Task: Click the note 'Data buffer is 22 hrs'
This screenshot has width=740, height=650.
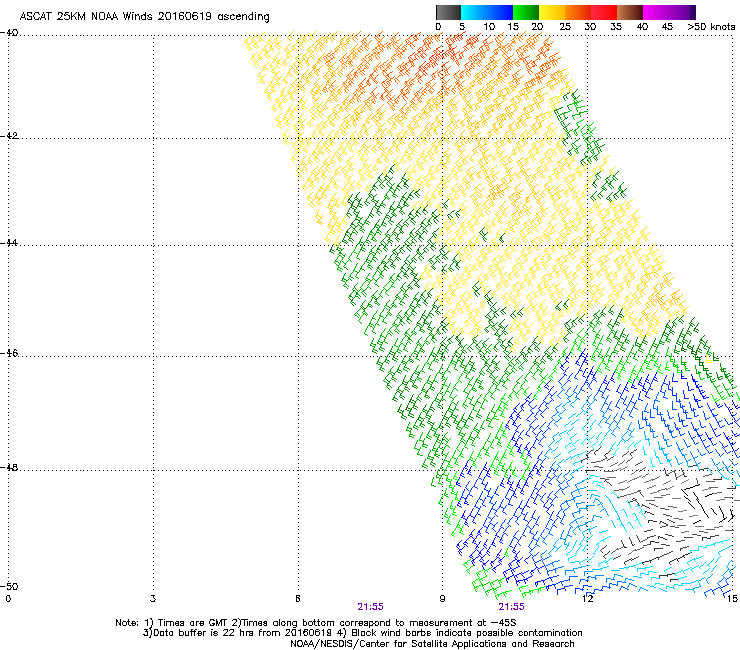Action: (204, 633)
